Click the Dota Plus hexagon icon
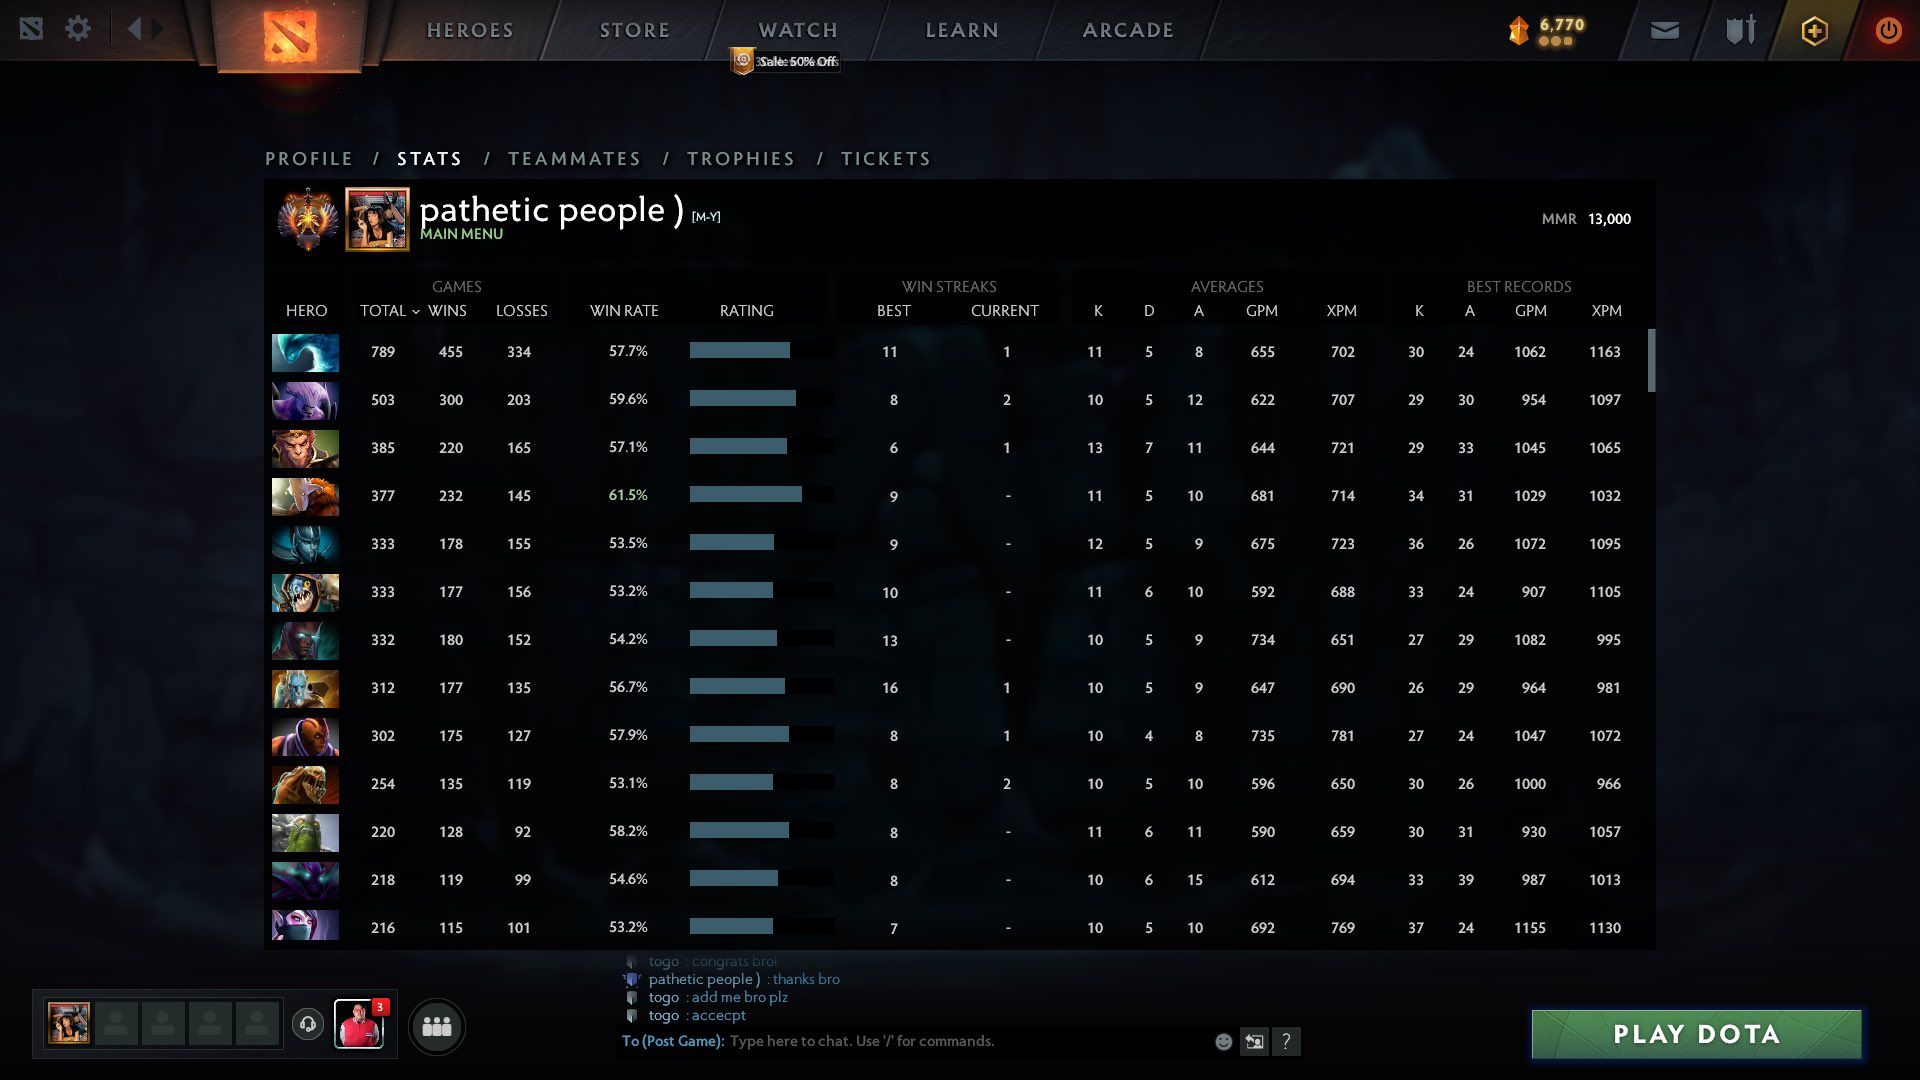Image resolution: width=1920 pixels, height=1080 pixels. pos(1814,30)
